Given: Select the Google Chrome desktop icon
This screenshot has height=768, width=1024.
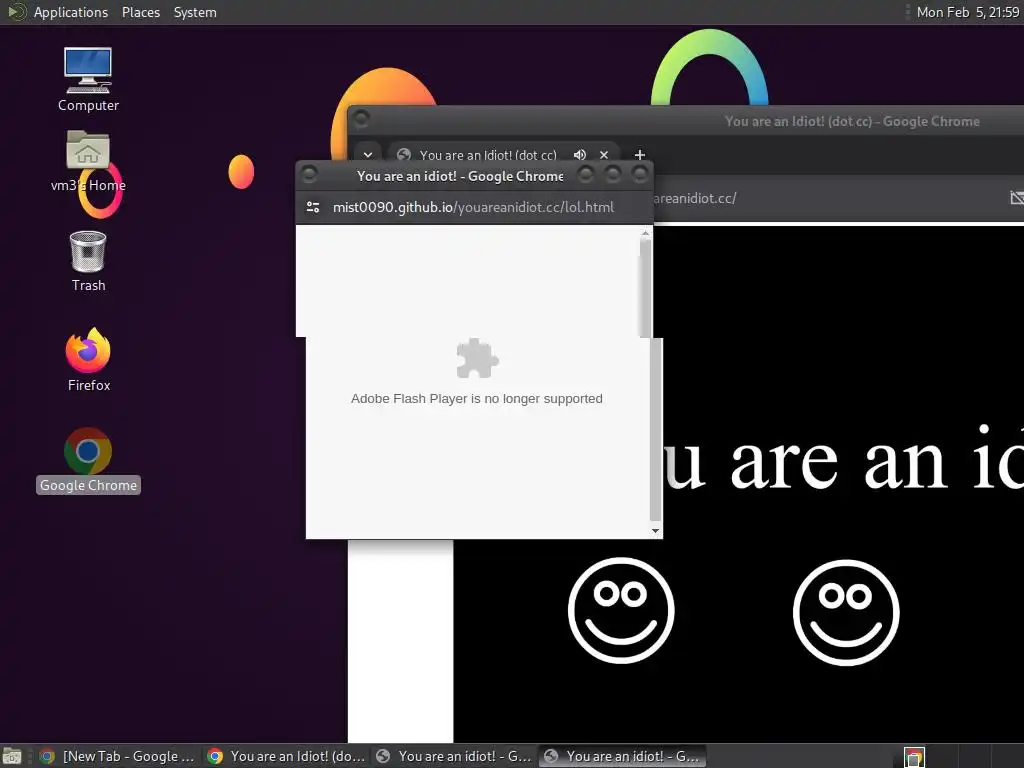Looking at the screenshot, I should [x=88, y=460].
